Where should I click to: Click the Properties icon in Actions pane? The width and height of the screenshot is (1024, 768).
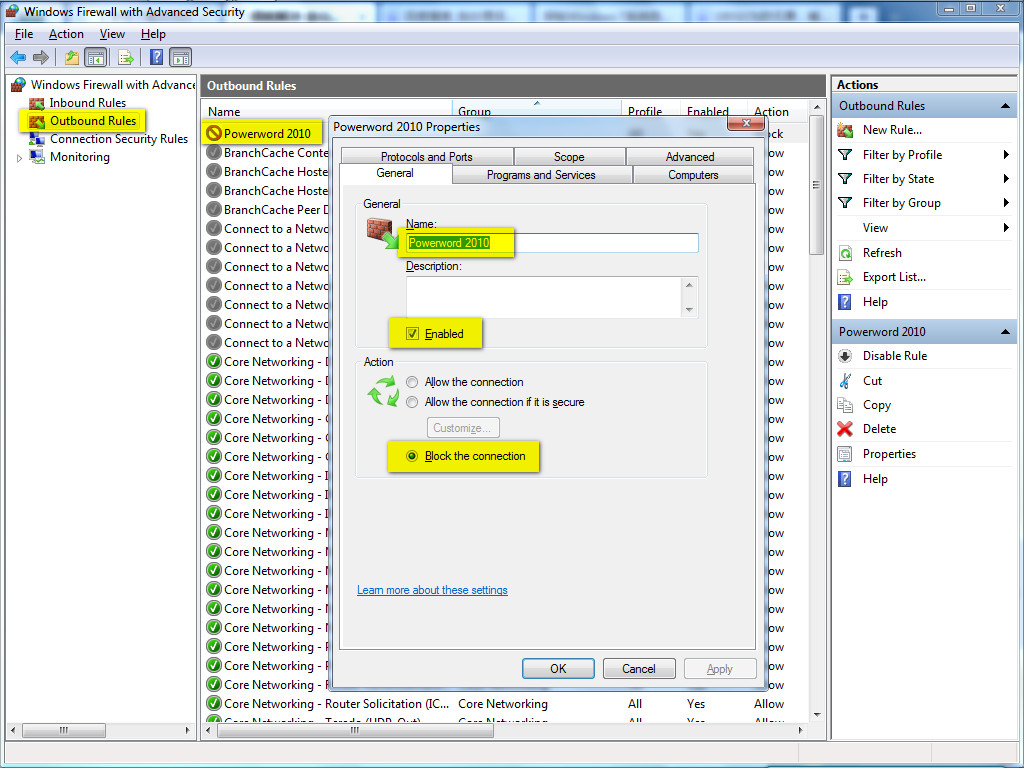[845, 454]
